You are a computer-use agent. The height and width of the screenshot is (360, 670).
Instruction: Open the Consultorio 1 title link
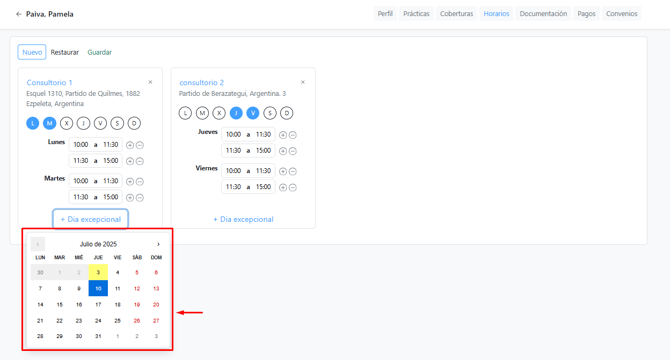49,82
